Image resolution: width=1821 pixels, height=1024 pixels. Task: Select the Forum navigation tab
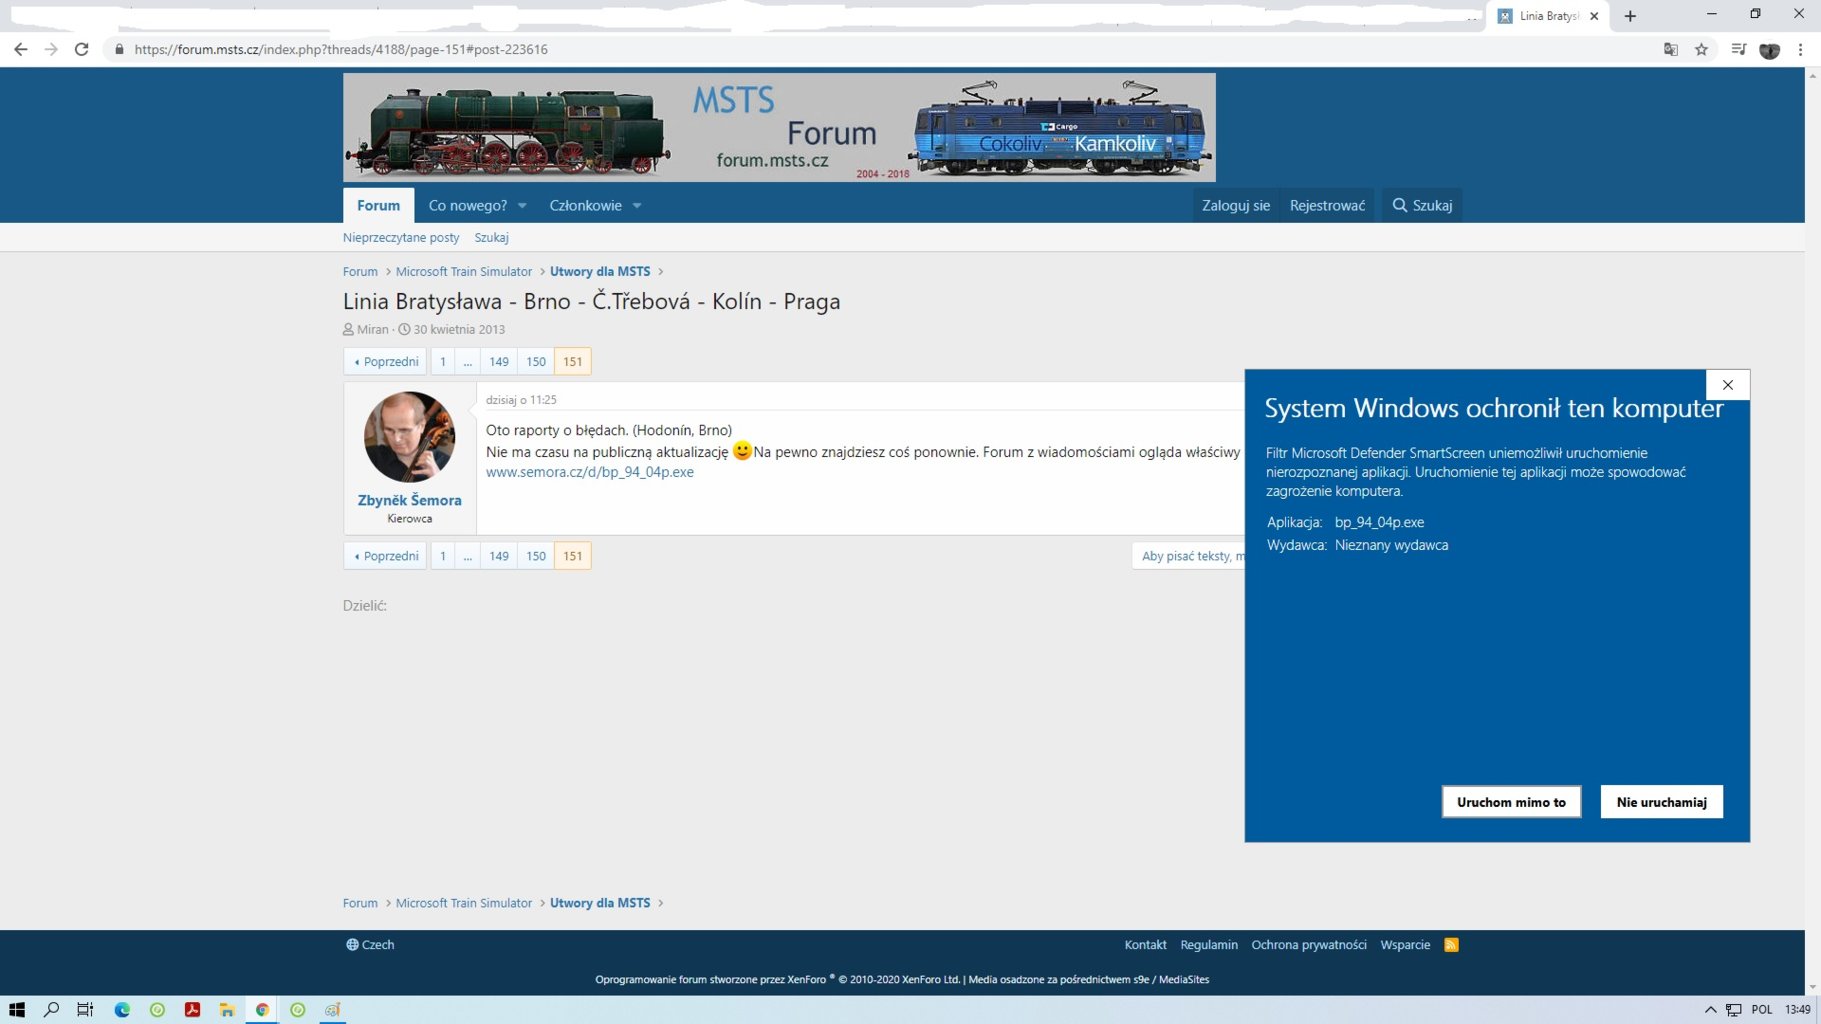378,206
